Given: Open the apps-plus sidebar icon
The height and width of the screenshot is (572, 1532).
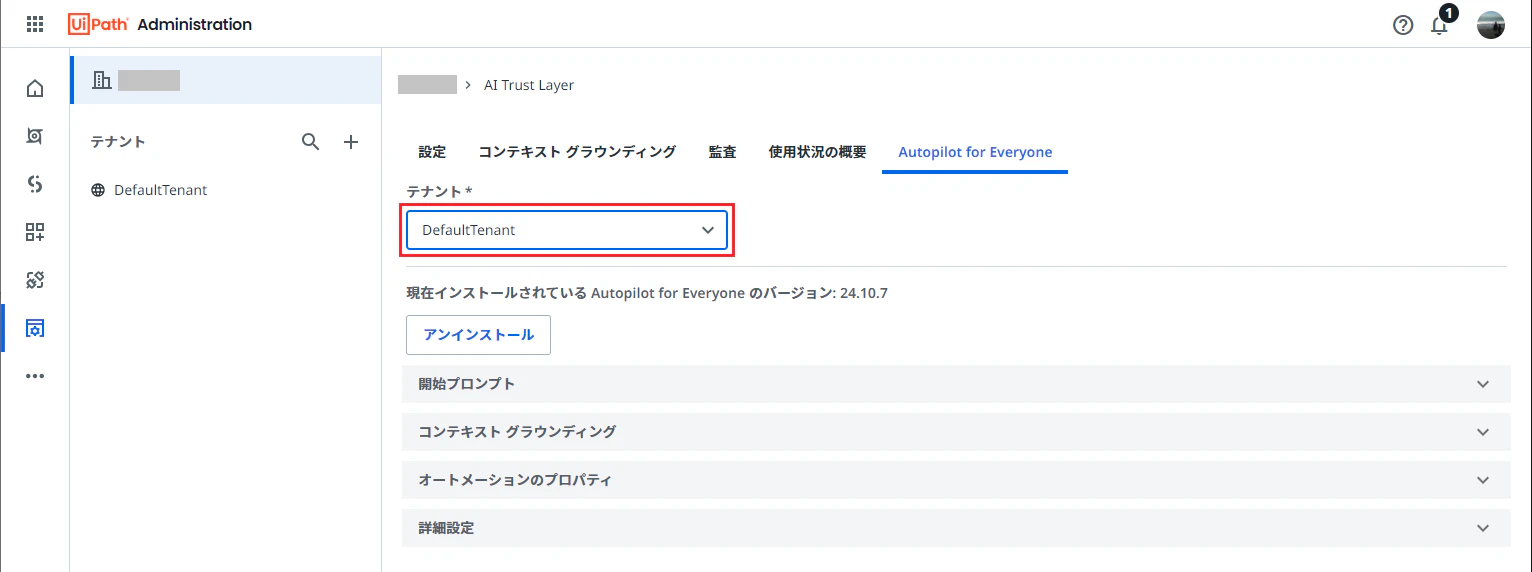Looking at the screenshot, I should (x=35, y=232).
